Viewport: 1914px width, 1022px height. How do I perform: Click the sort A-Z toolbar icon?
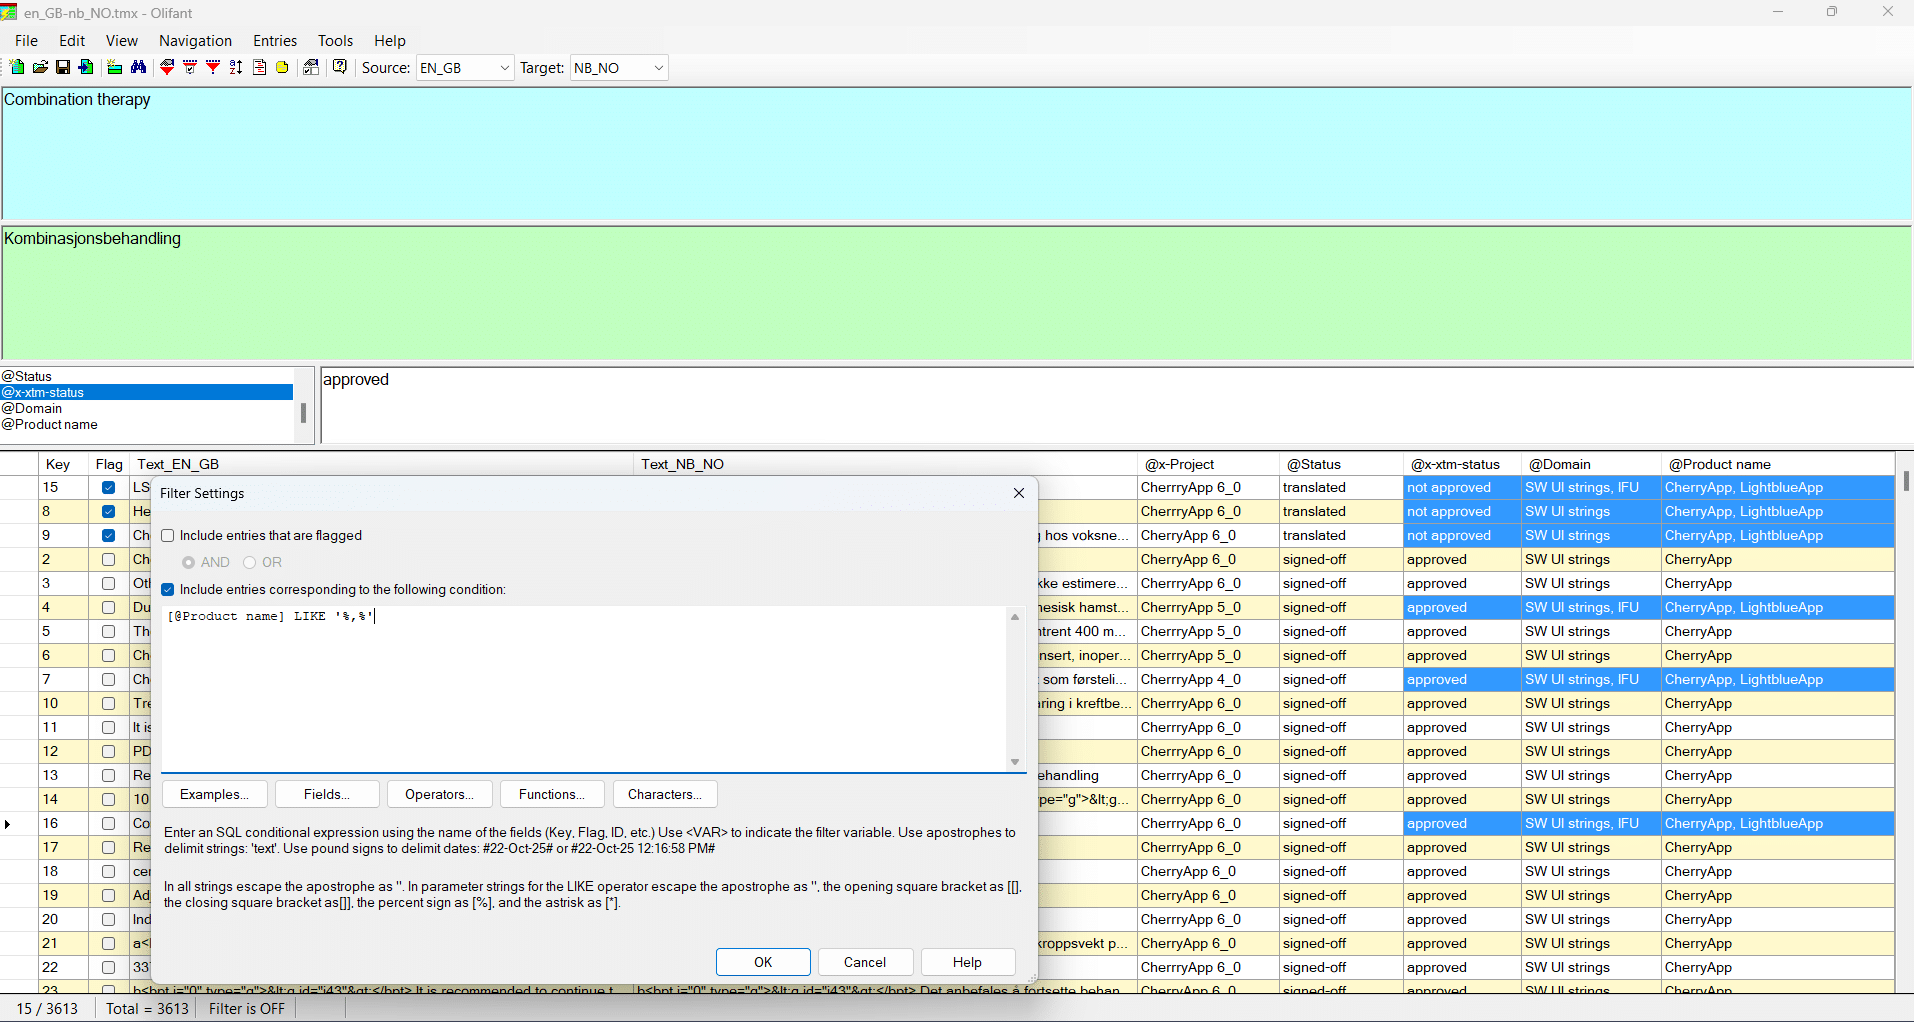(236, 67)
